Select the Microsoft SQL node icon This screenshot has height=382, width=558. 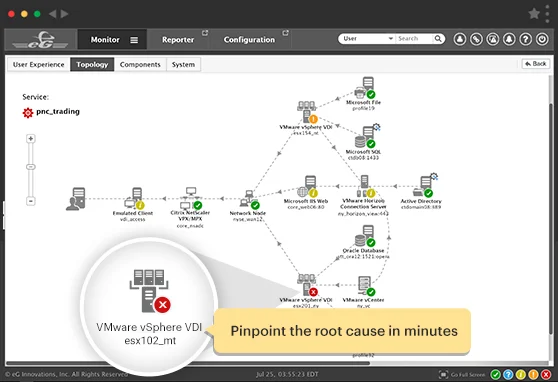365,137
